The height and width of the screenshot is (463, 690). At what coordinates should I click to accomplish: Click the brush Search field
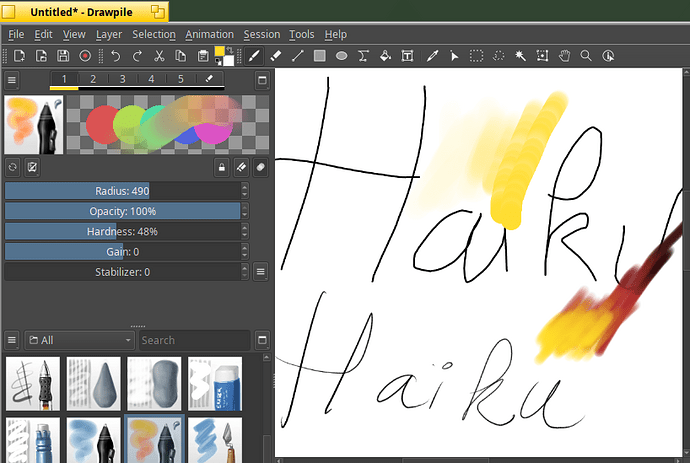pyautogui.click(x=194, y=340)
